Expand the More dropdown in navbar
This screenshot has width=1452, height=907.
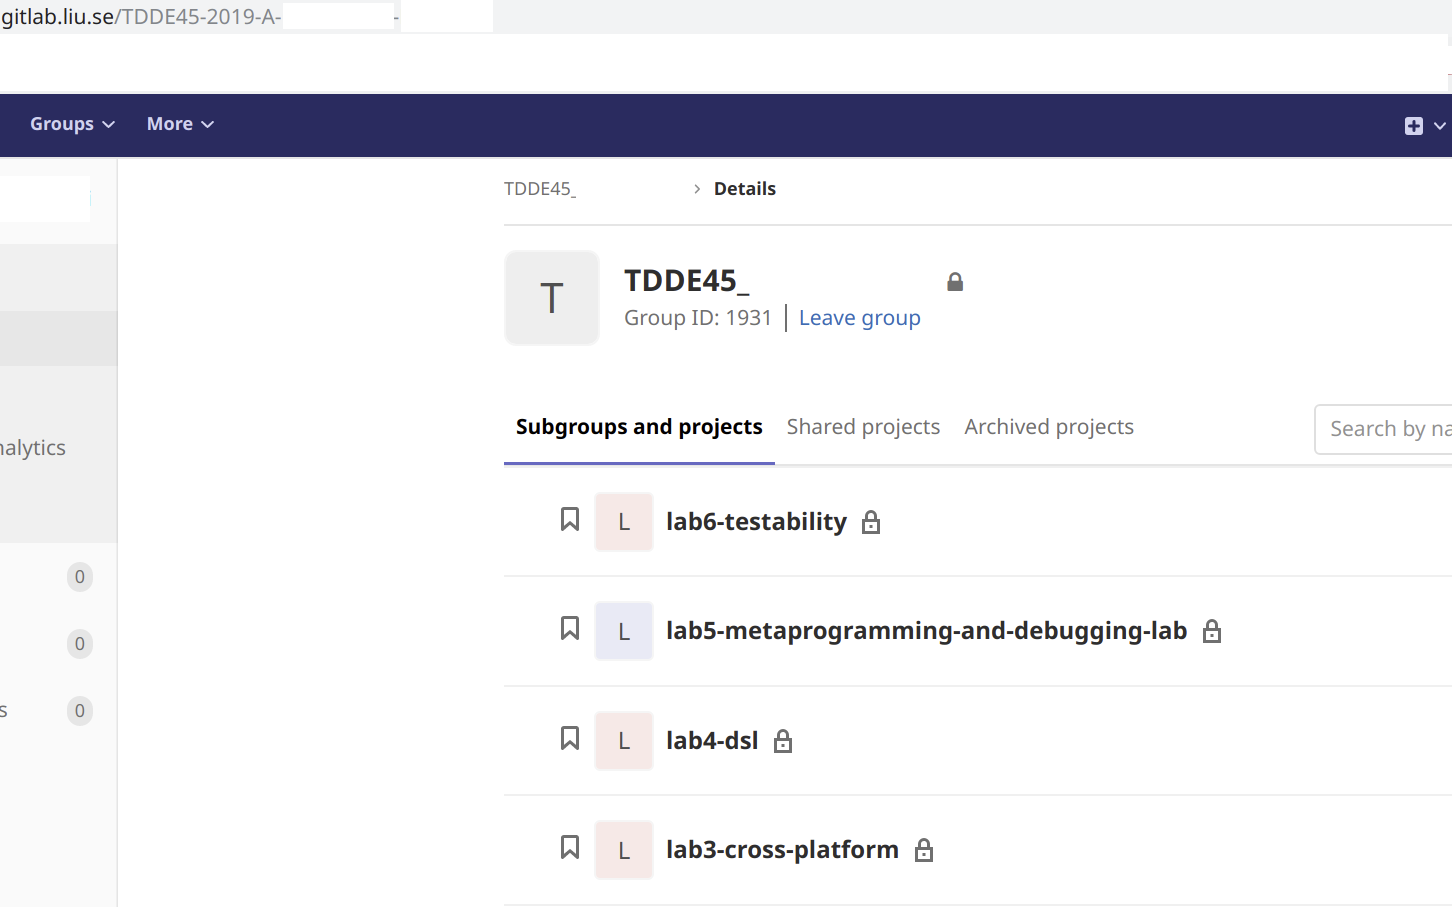180,124
